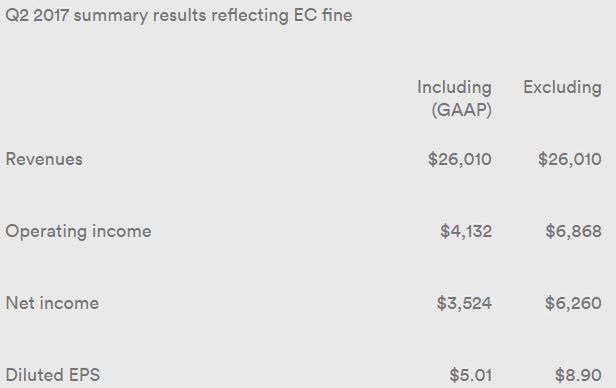616x388 pixels.
Task: Click diluted EPS value $8.90
Action: click(578, 375)
